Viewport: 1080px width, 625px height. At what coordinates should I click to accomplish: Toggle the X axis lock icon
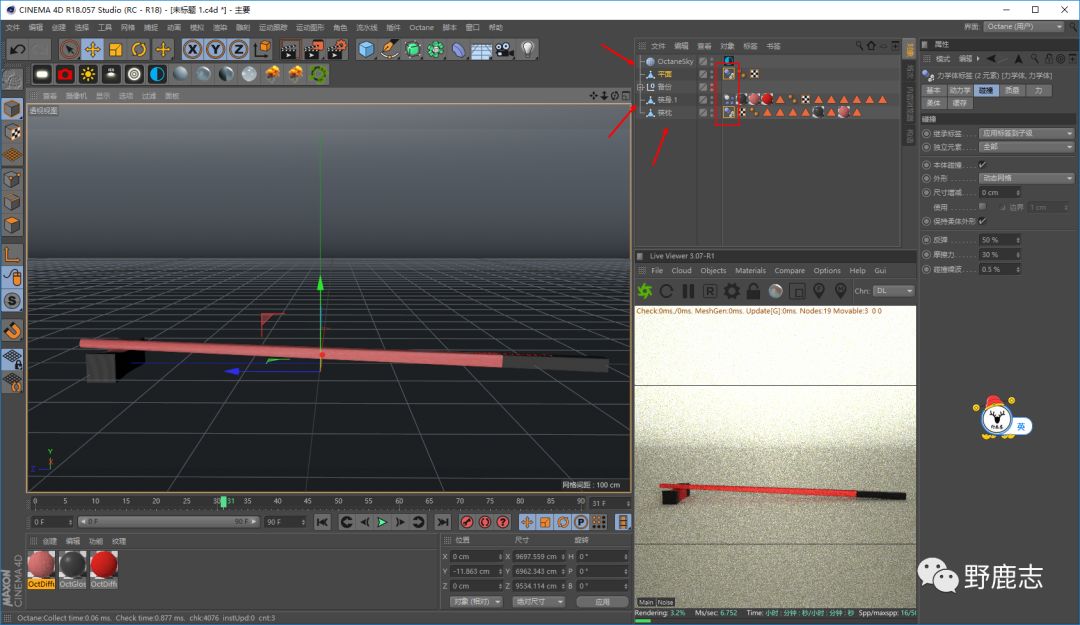[191, 49]
